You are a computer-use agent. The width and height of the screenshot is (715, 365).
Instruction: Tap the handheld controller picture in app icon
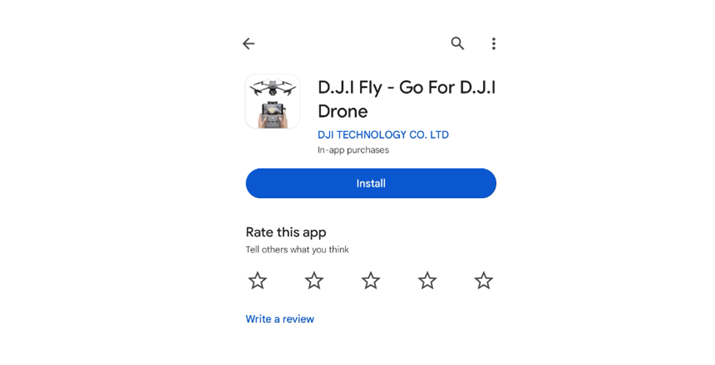[x=273, y=115]
